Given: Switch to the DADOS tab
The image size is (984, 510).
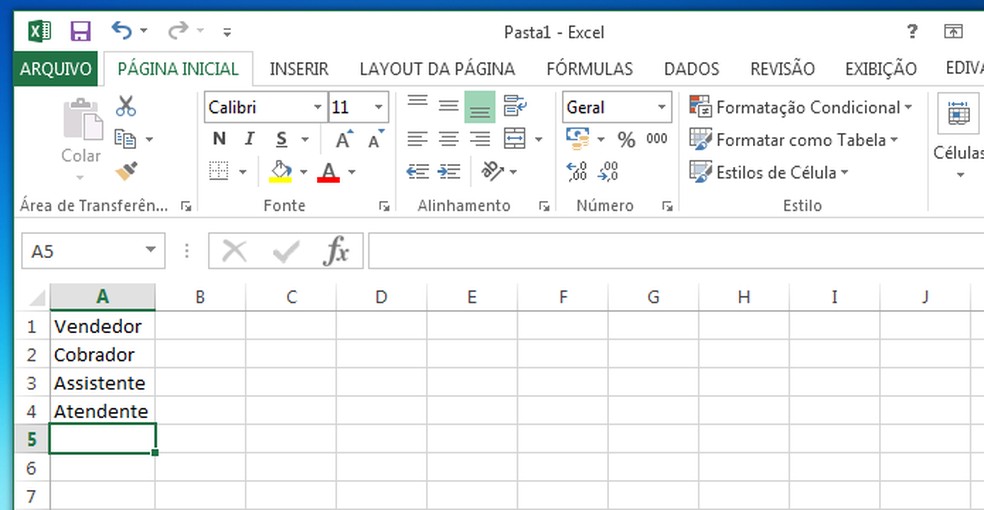Looking at the screenshot, I should 692,68.
